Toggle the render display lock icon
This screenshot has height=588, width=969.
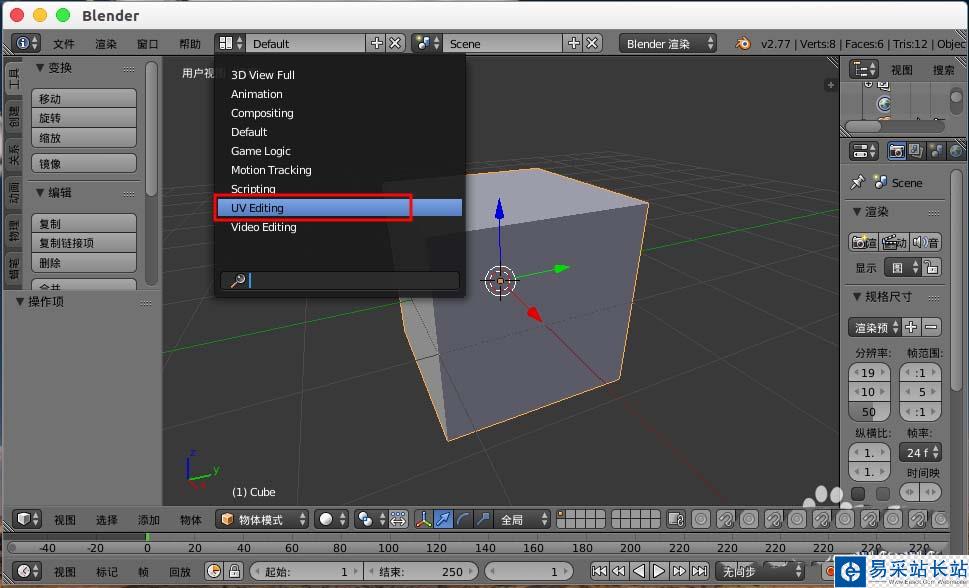click(932, 268)
